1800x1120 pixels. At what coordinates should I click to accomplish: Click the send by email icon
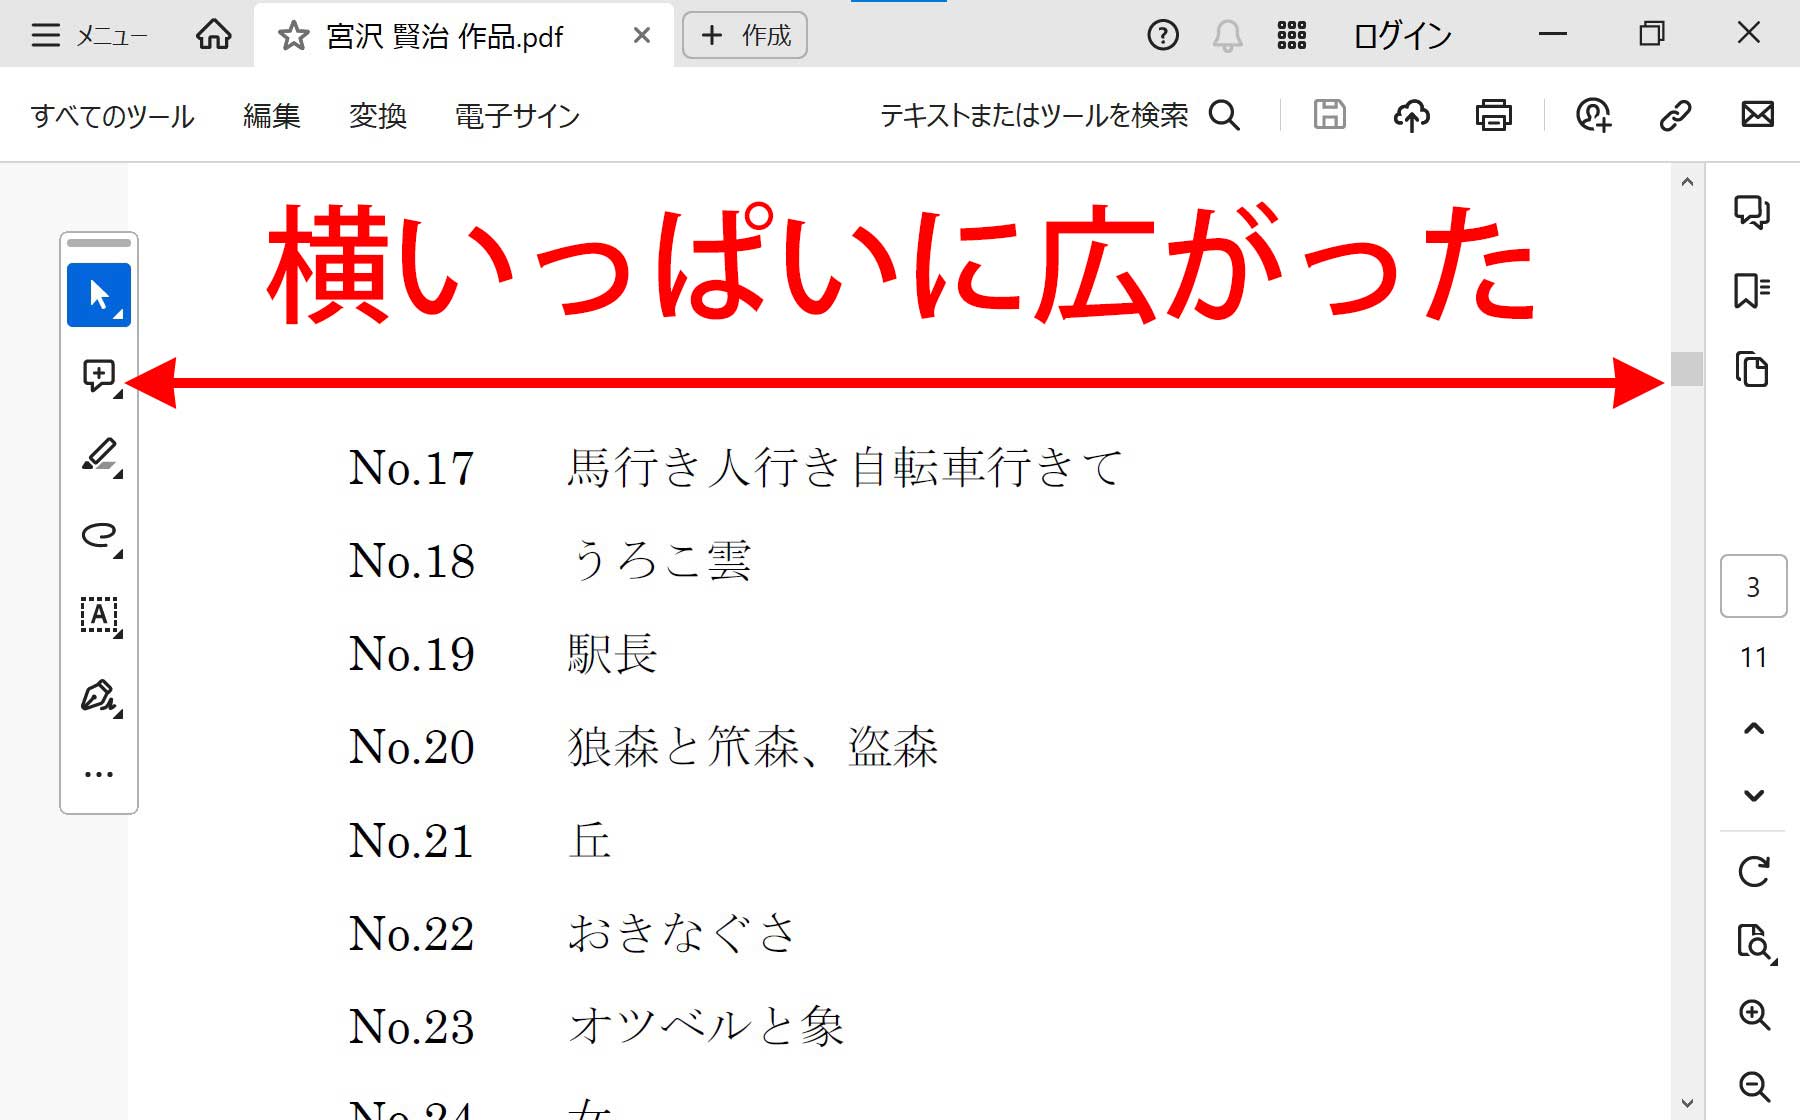pos(1757,115)
